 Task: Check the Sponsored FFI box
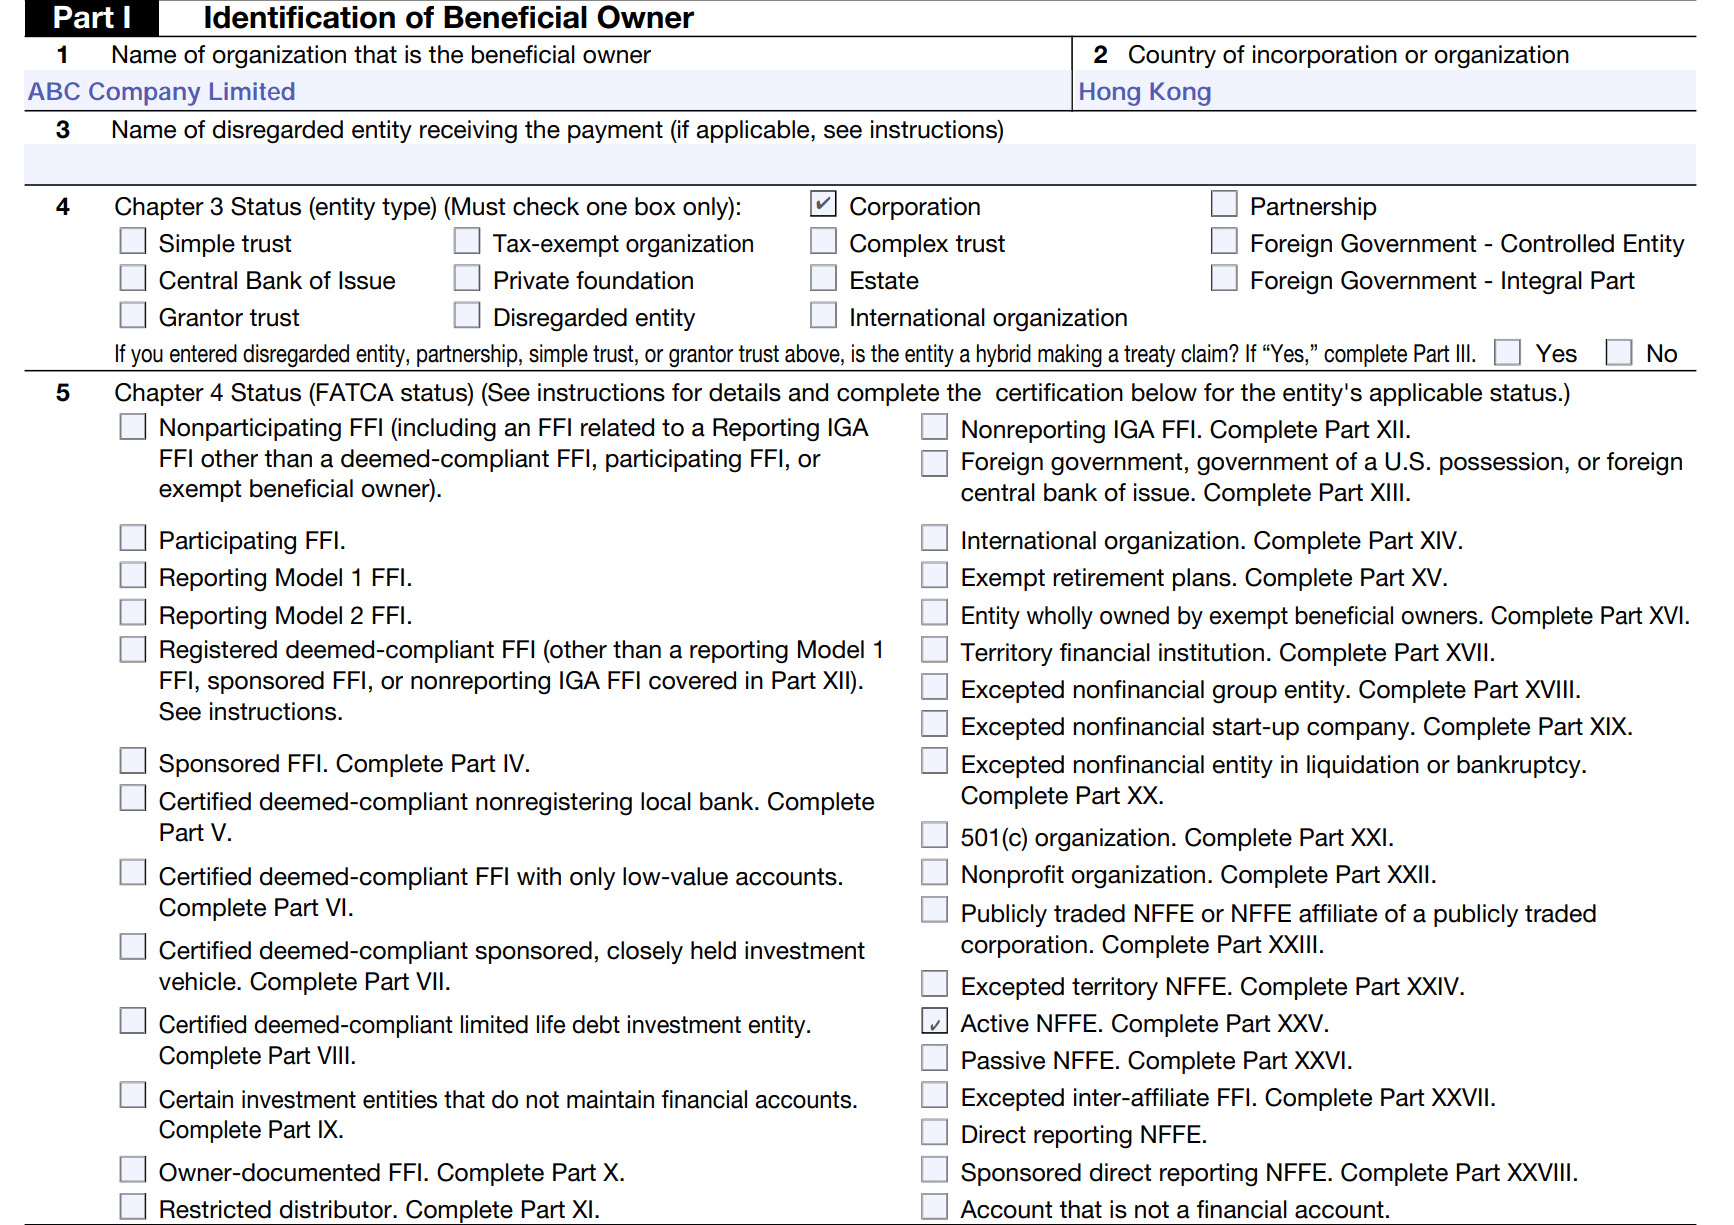coord(133,762)
